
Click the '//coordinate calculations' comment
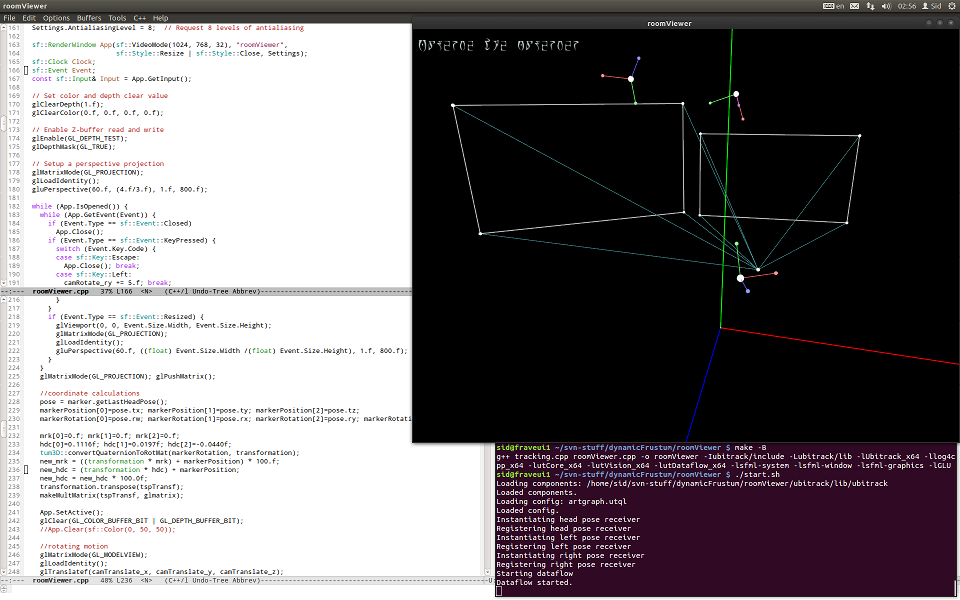tap(89, 393)
